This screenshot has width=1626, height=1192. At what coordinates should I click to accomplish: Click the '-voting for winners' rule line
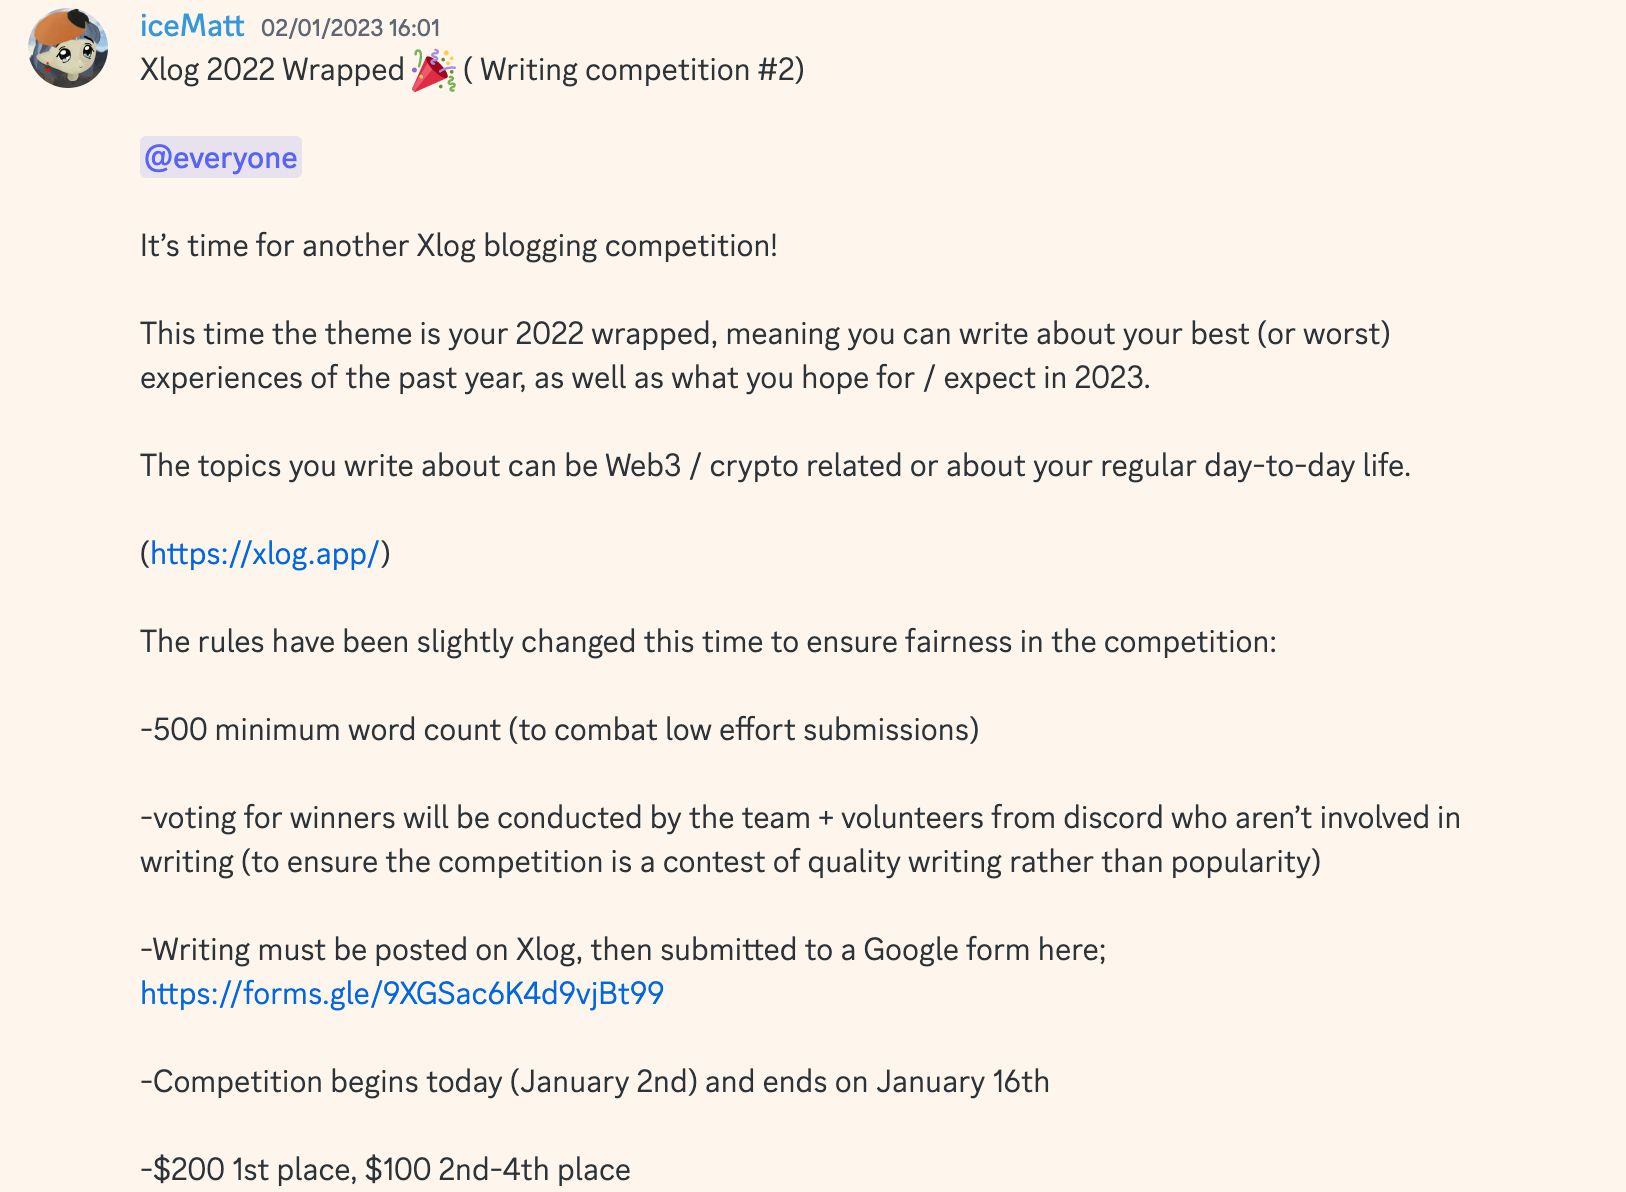(800, 818)
